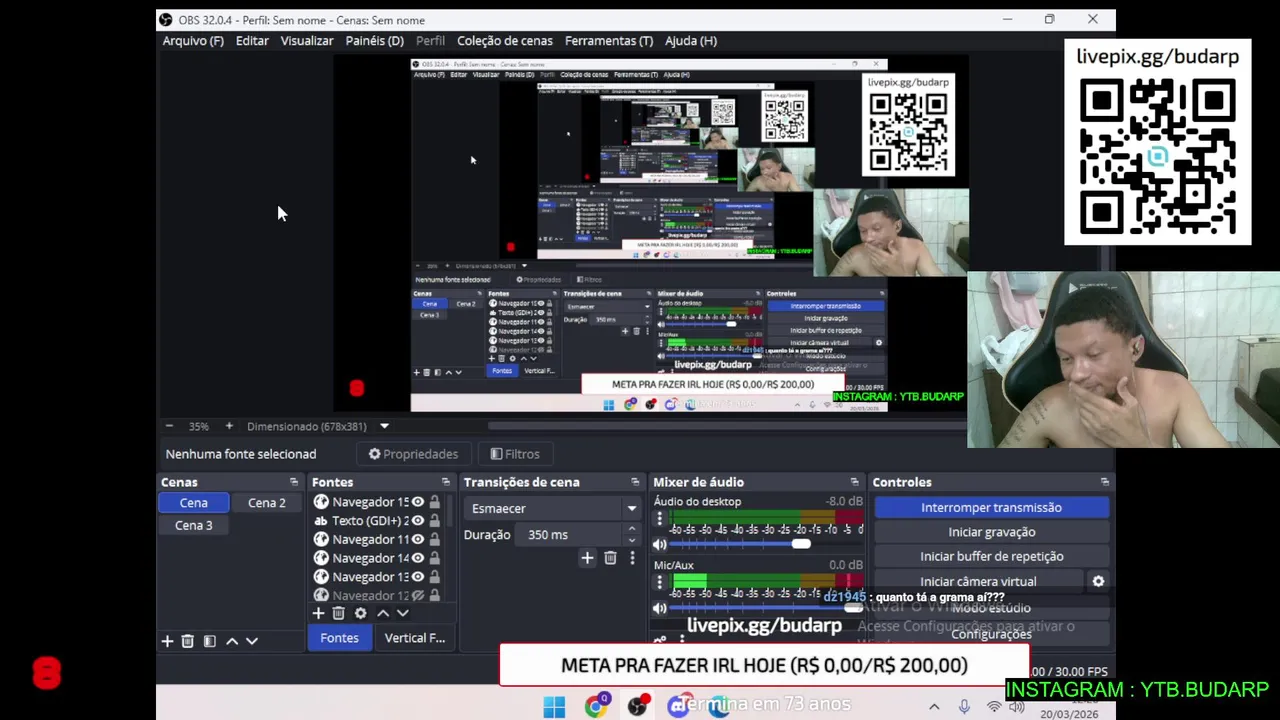Image resolution: width=1280 pixels, height=720 pixels.
Task: Hide the Navegador 11 source
Action: pos(418,539)
